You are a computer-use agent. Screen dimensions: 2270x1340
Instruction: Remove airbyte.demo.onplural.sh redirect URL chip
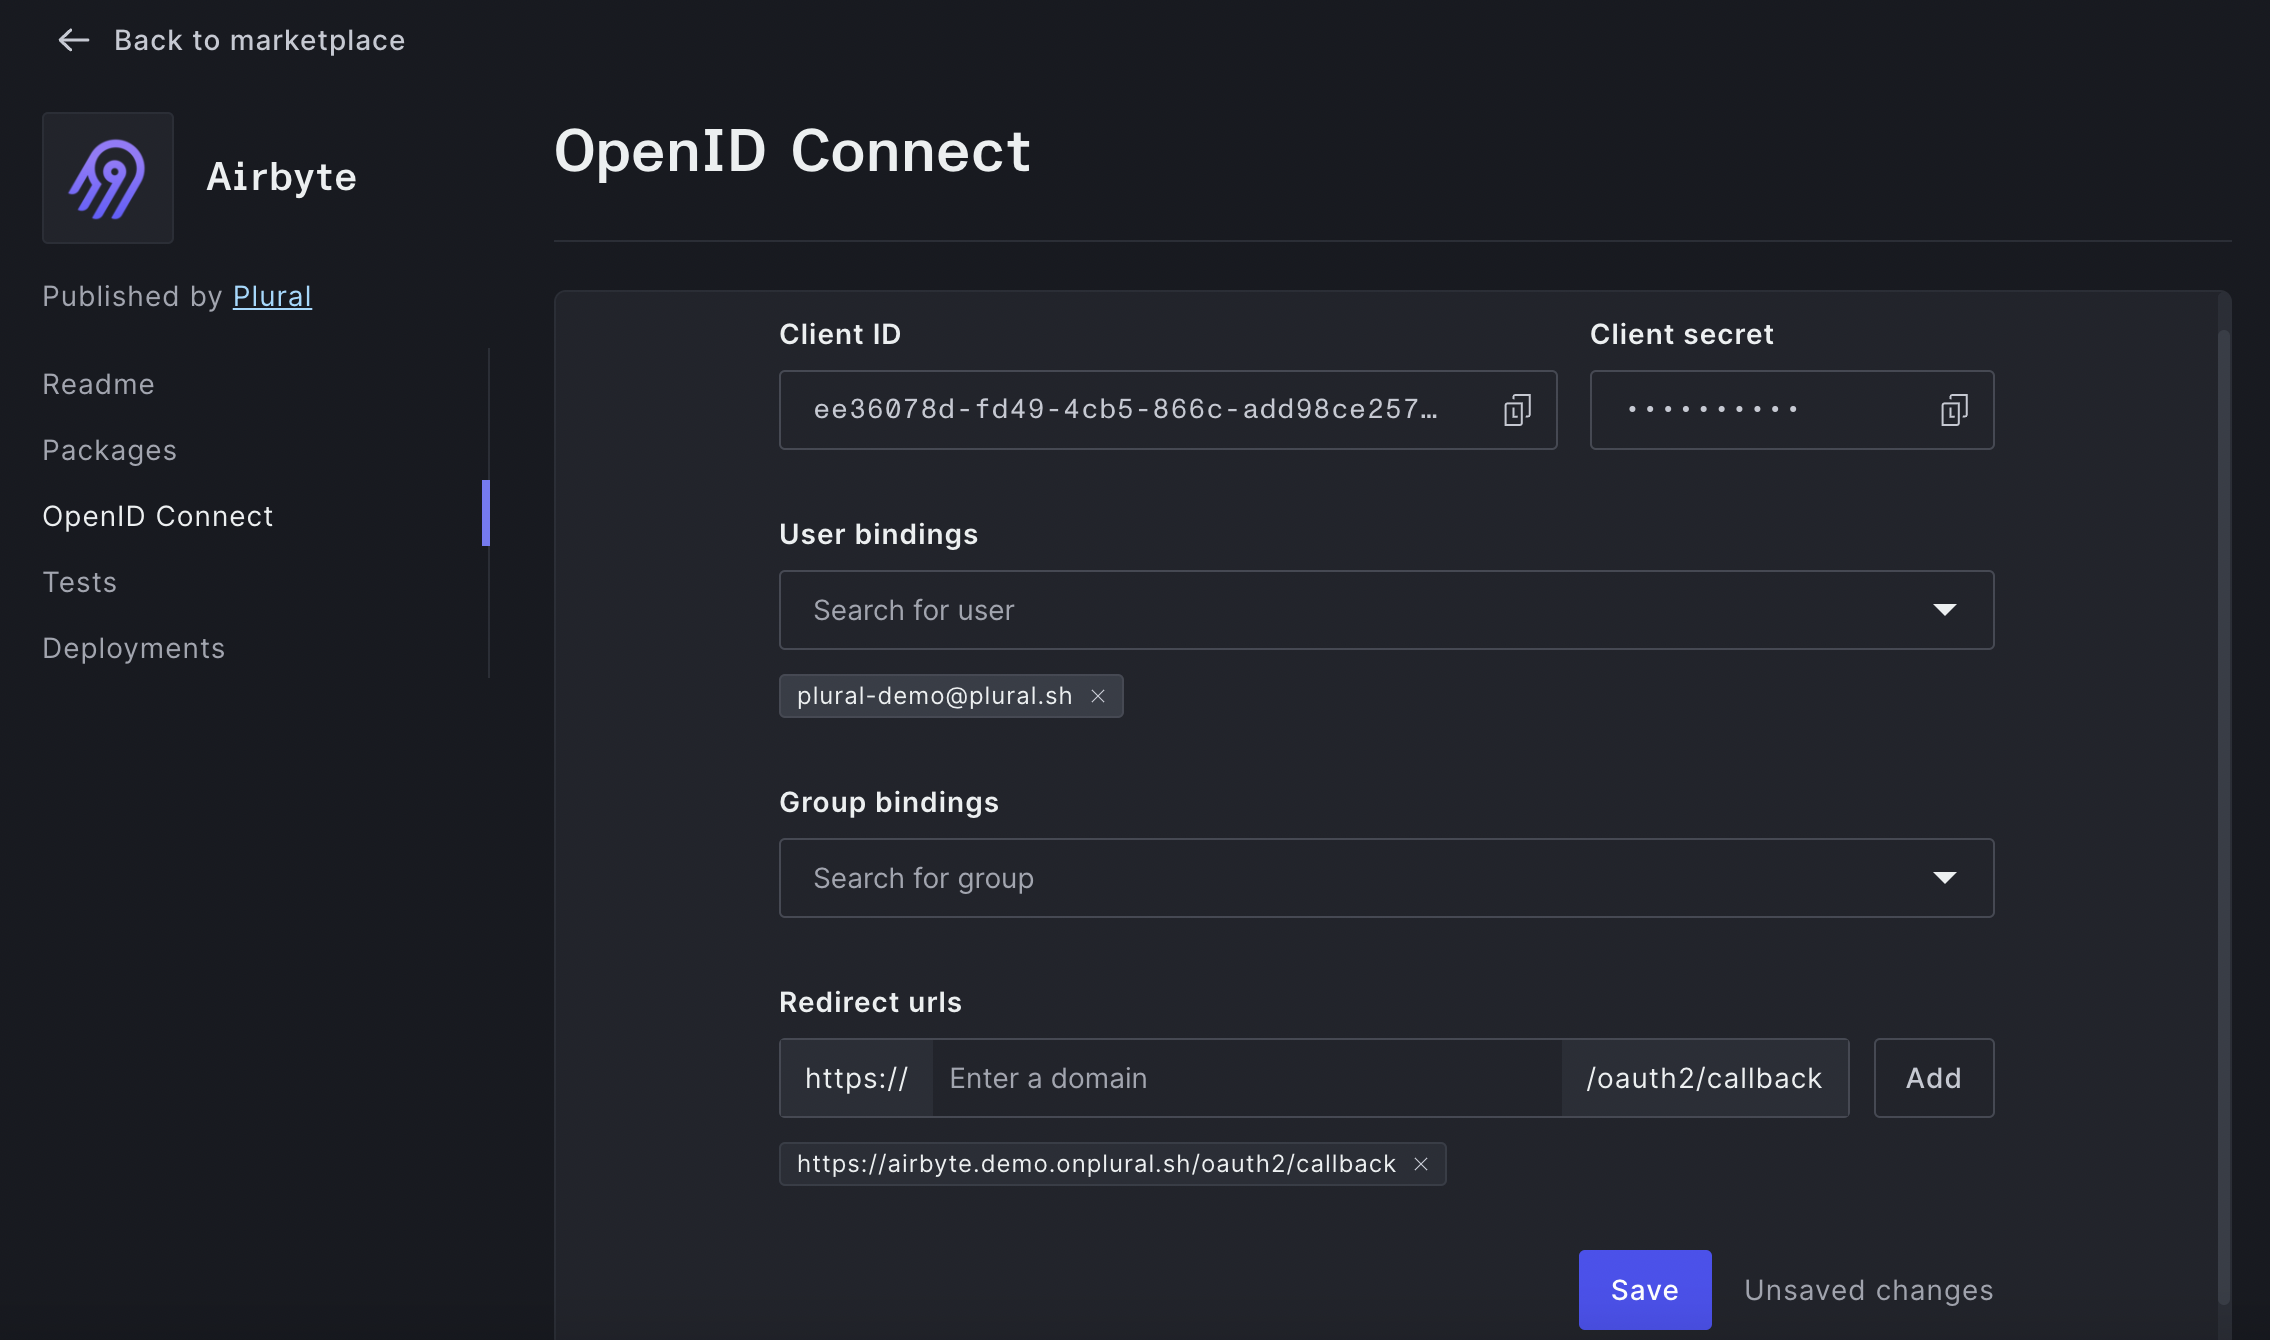click(1421, 1164)
